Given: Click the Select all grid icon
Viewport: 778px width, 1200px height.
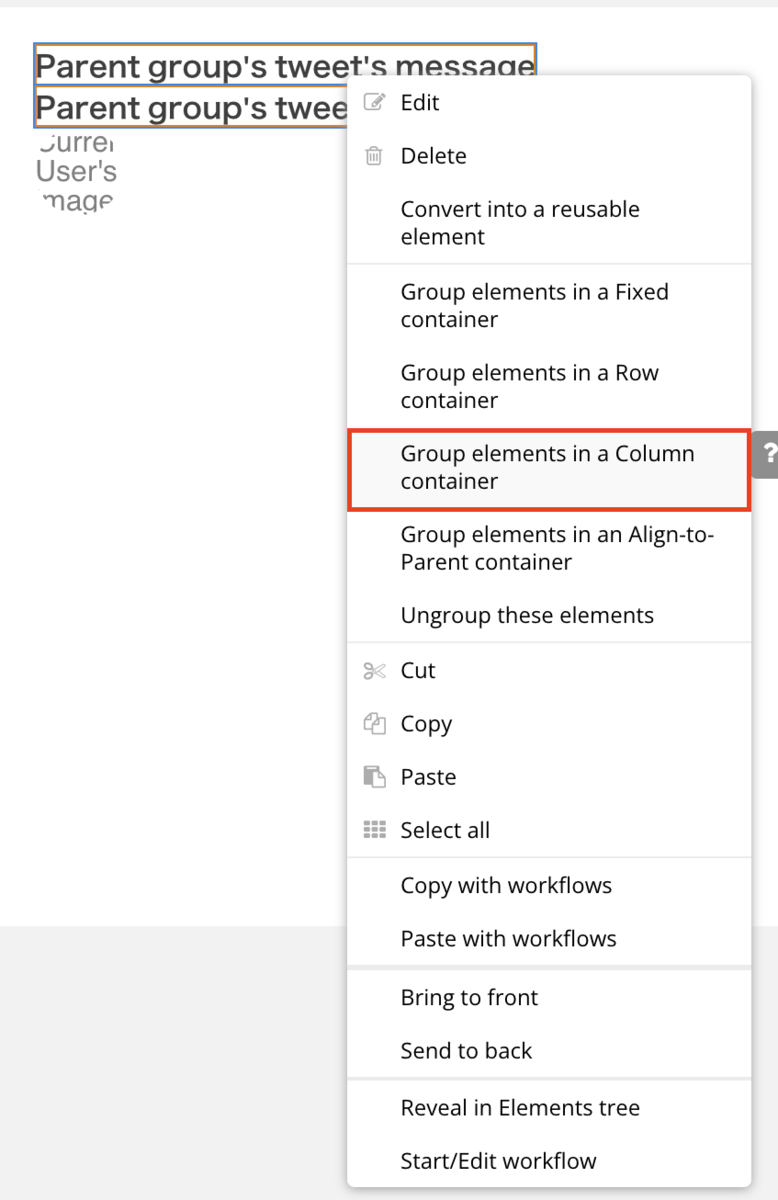Looking at the screenshot, I should [374, 830].
